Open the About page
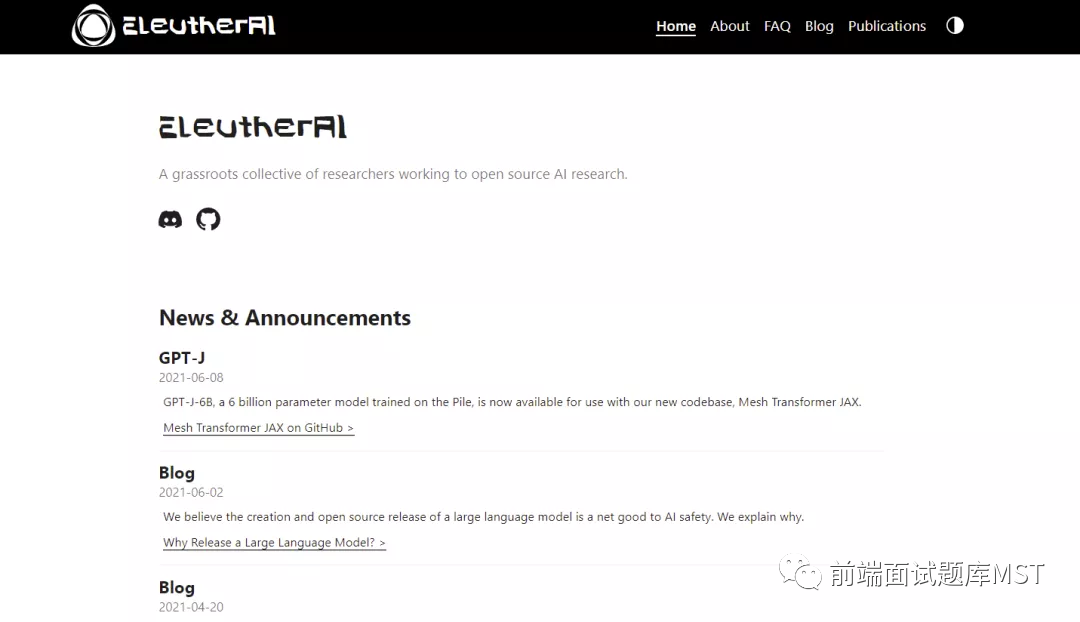Screen dimensions: 1080x622 729,25
